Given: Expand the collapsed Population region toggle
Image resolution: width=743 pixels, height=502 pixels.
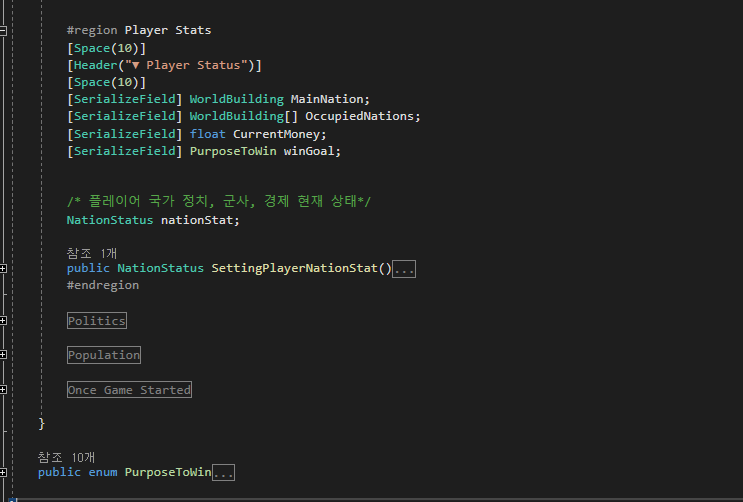Looking at the screenshot, I should [3, 355].
